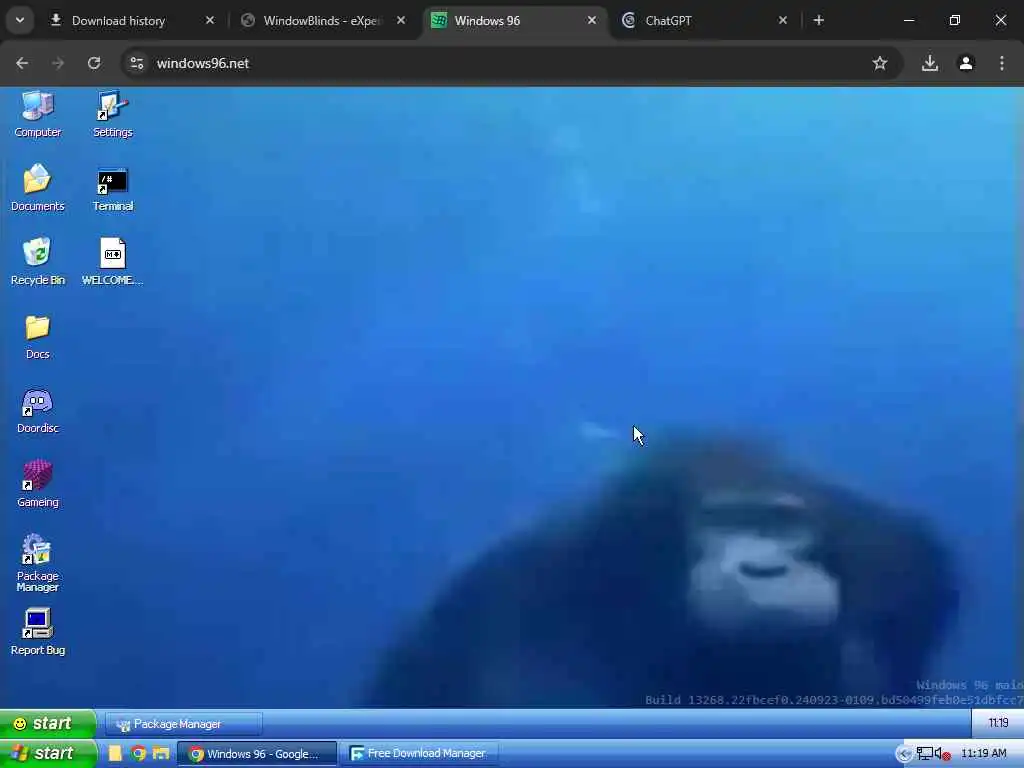Viewport: 1024px width, 768px height.
Task: Click the muted volume tray icon
Action: (x=942, y=754)
